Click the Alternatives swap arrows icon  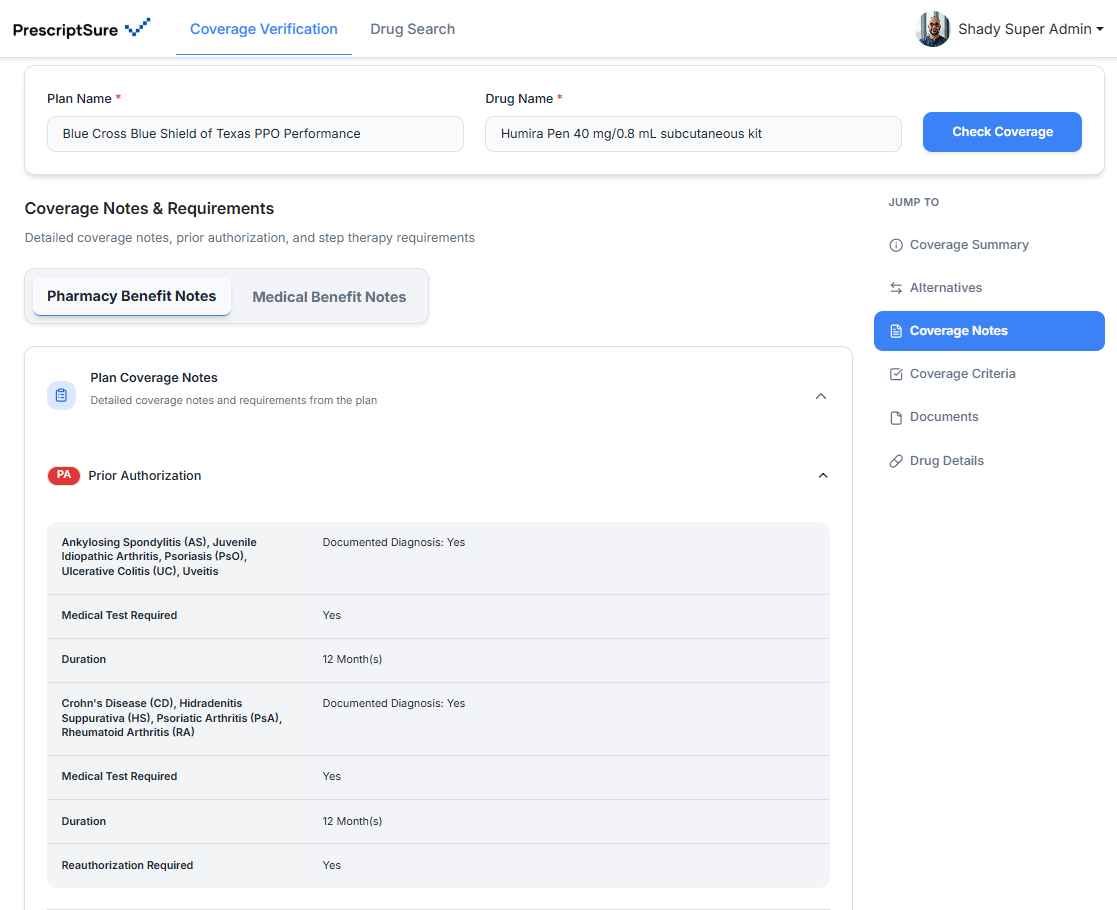[x=896, y=288]
